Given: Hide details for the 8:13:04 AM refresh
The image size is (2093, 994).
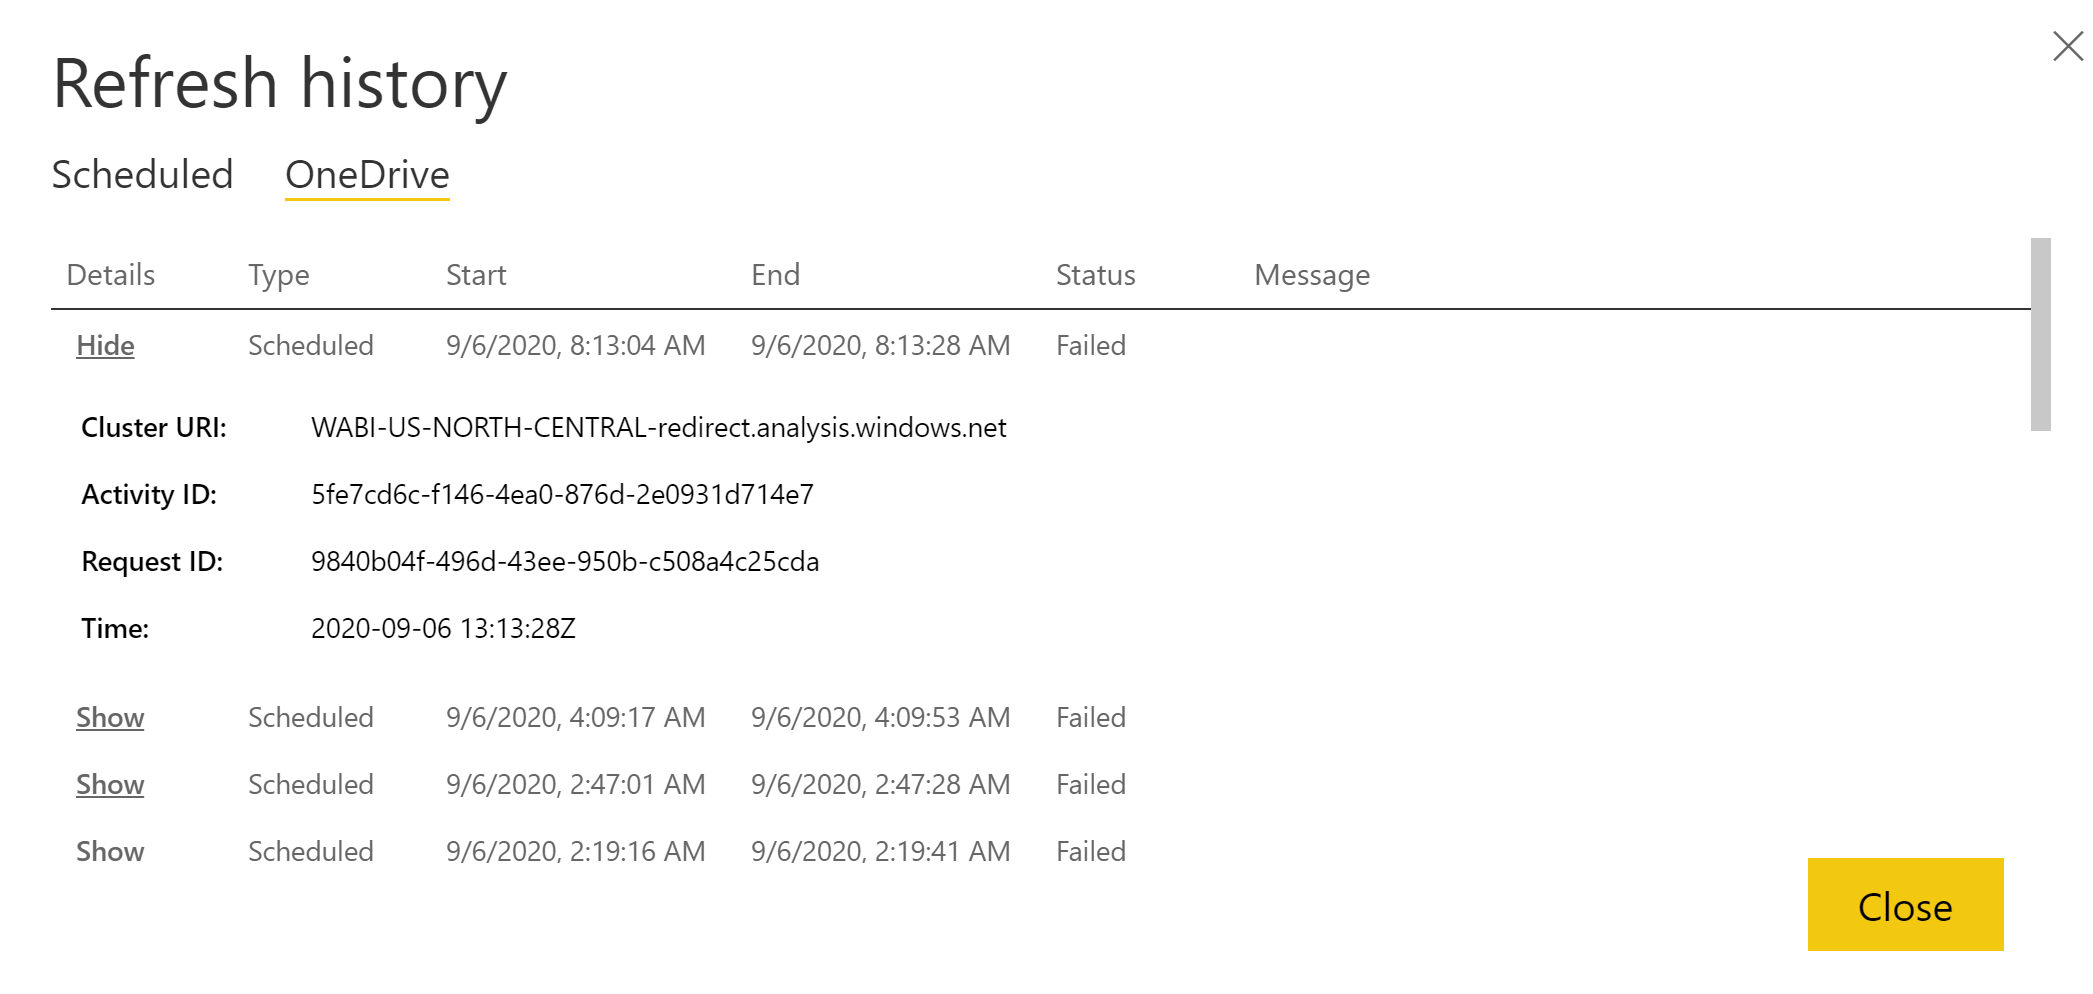Looking at the screenshot, I should pyautogui.click(x=105, y=346).
